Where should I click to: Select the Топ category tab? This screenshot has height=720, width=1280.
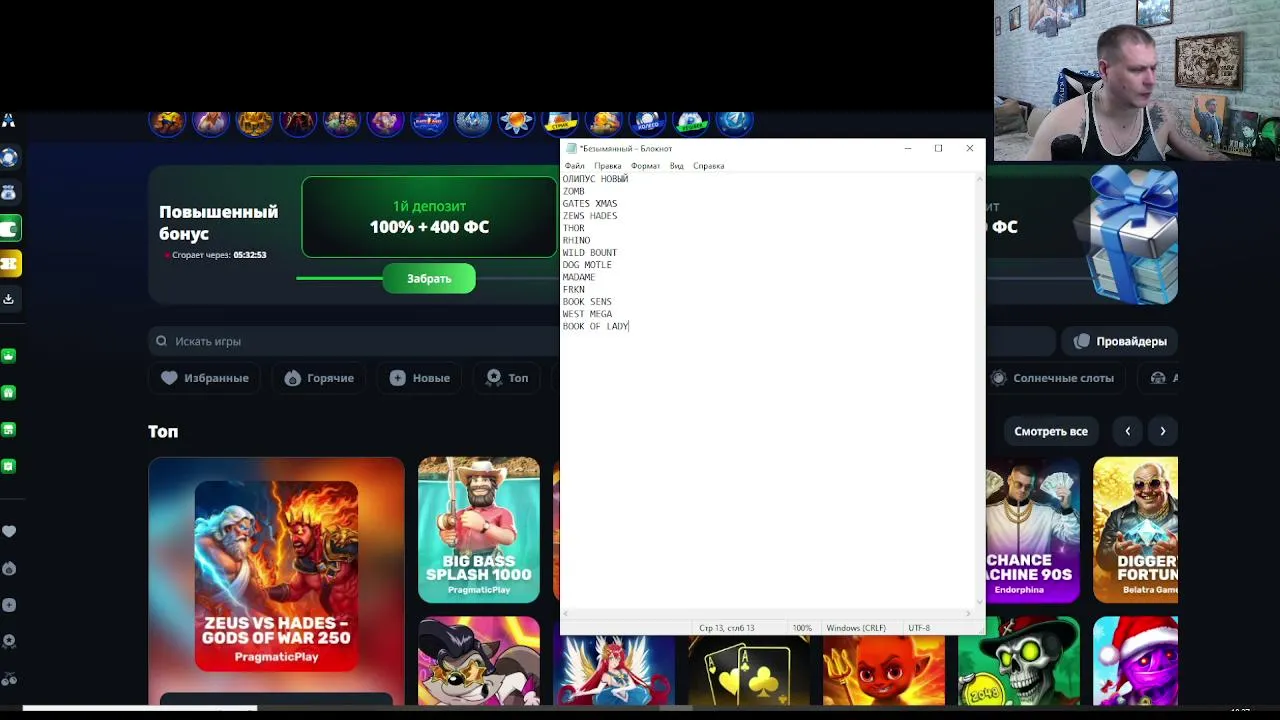(506, 378)
